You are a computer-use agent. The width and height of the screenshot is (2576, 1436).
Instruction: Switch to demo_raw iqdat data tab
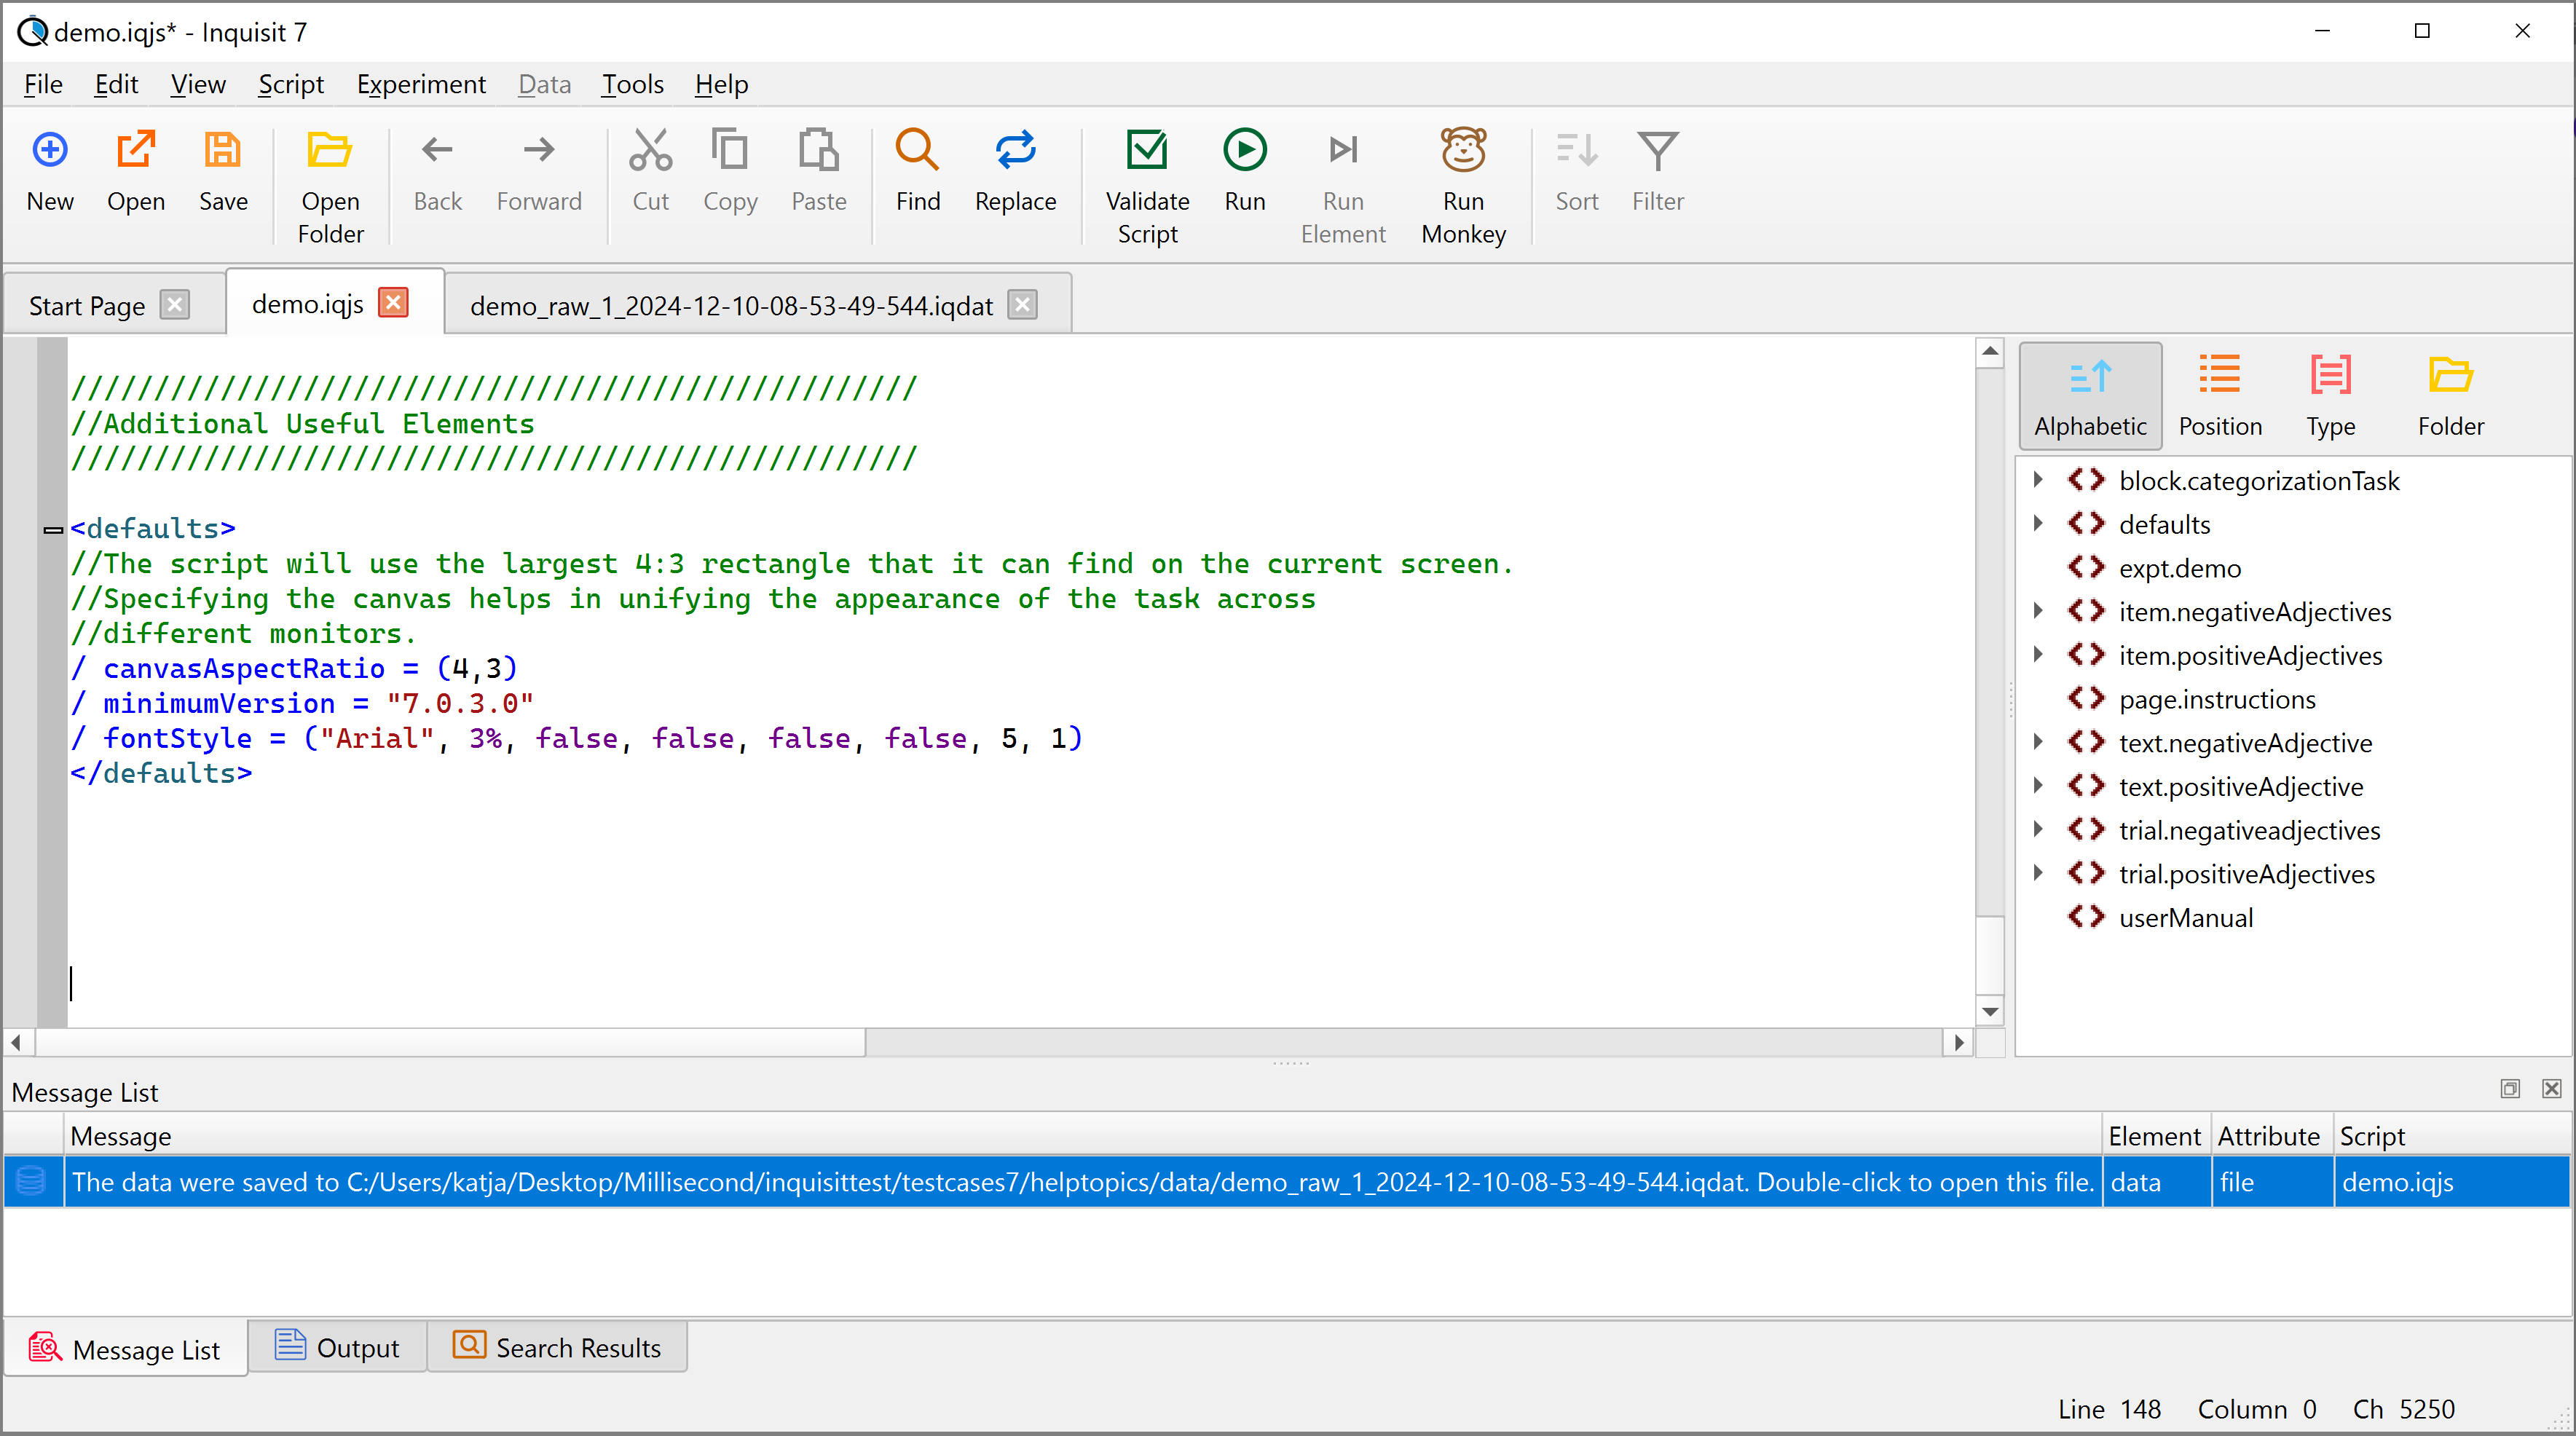pyautogui.click(x=731, y=305)
